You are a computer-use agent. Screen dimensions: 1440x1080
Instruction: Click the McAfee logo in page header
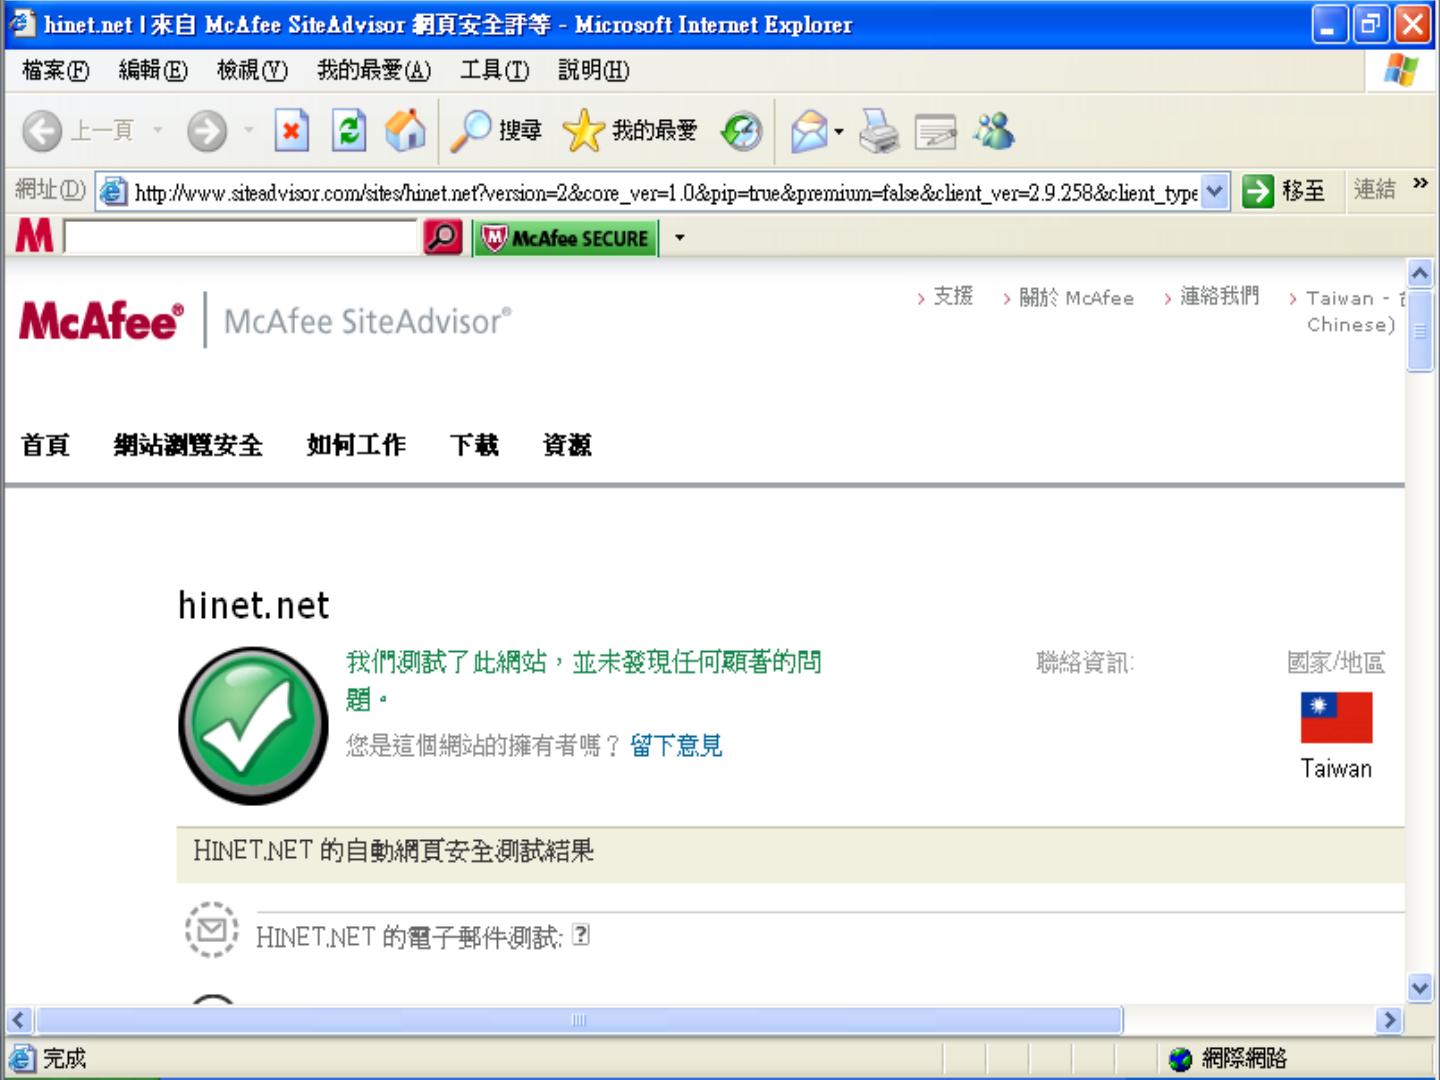(101, 321)
